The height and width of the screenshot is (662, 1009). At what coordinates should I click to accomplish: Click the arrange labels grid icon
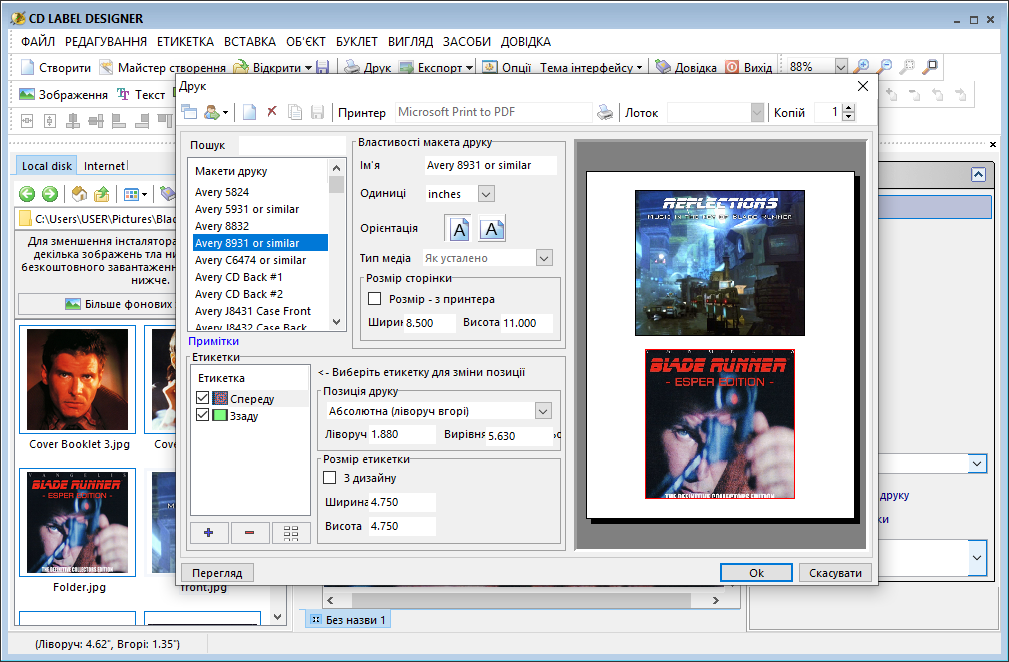pos(291,532)
